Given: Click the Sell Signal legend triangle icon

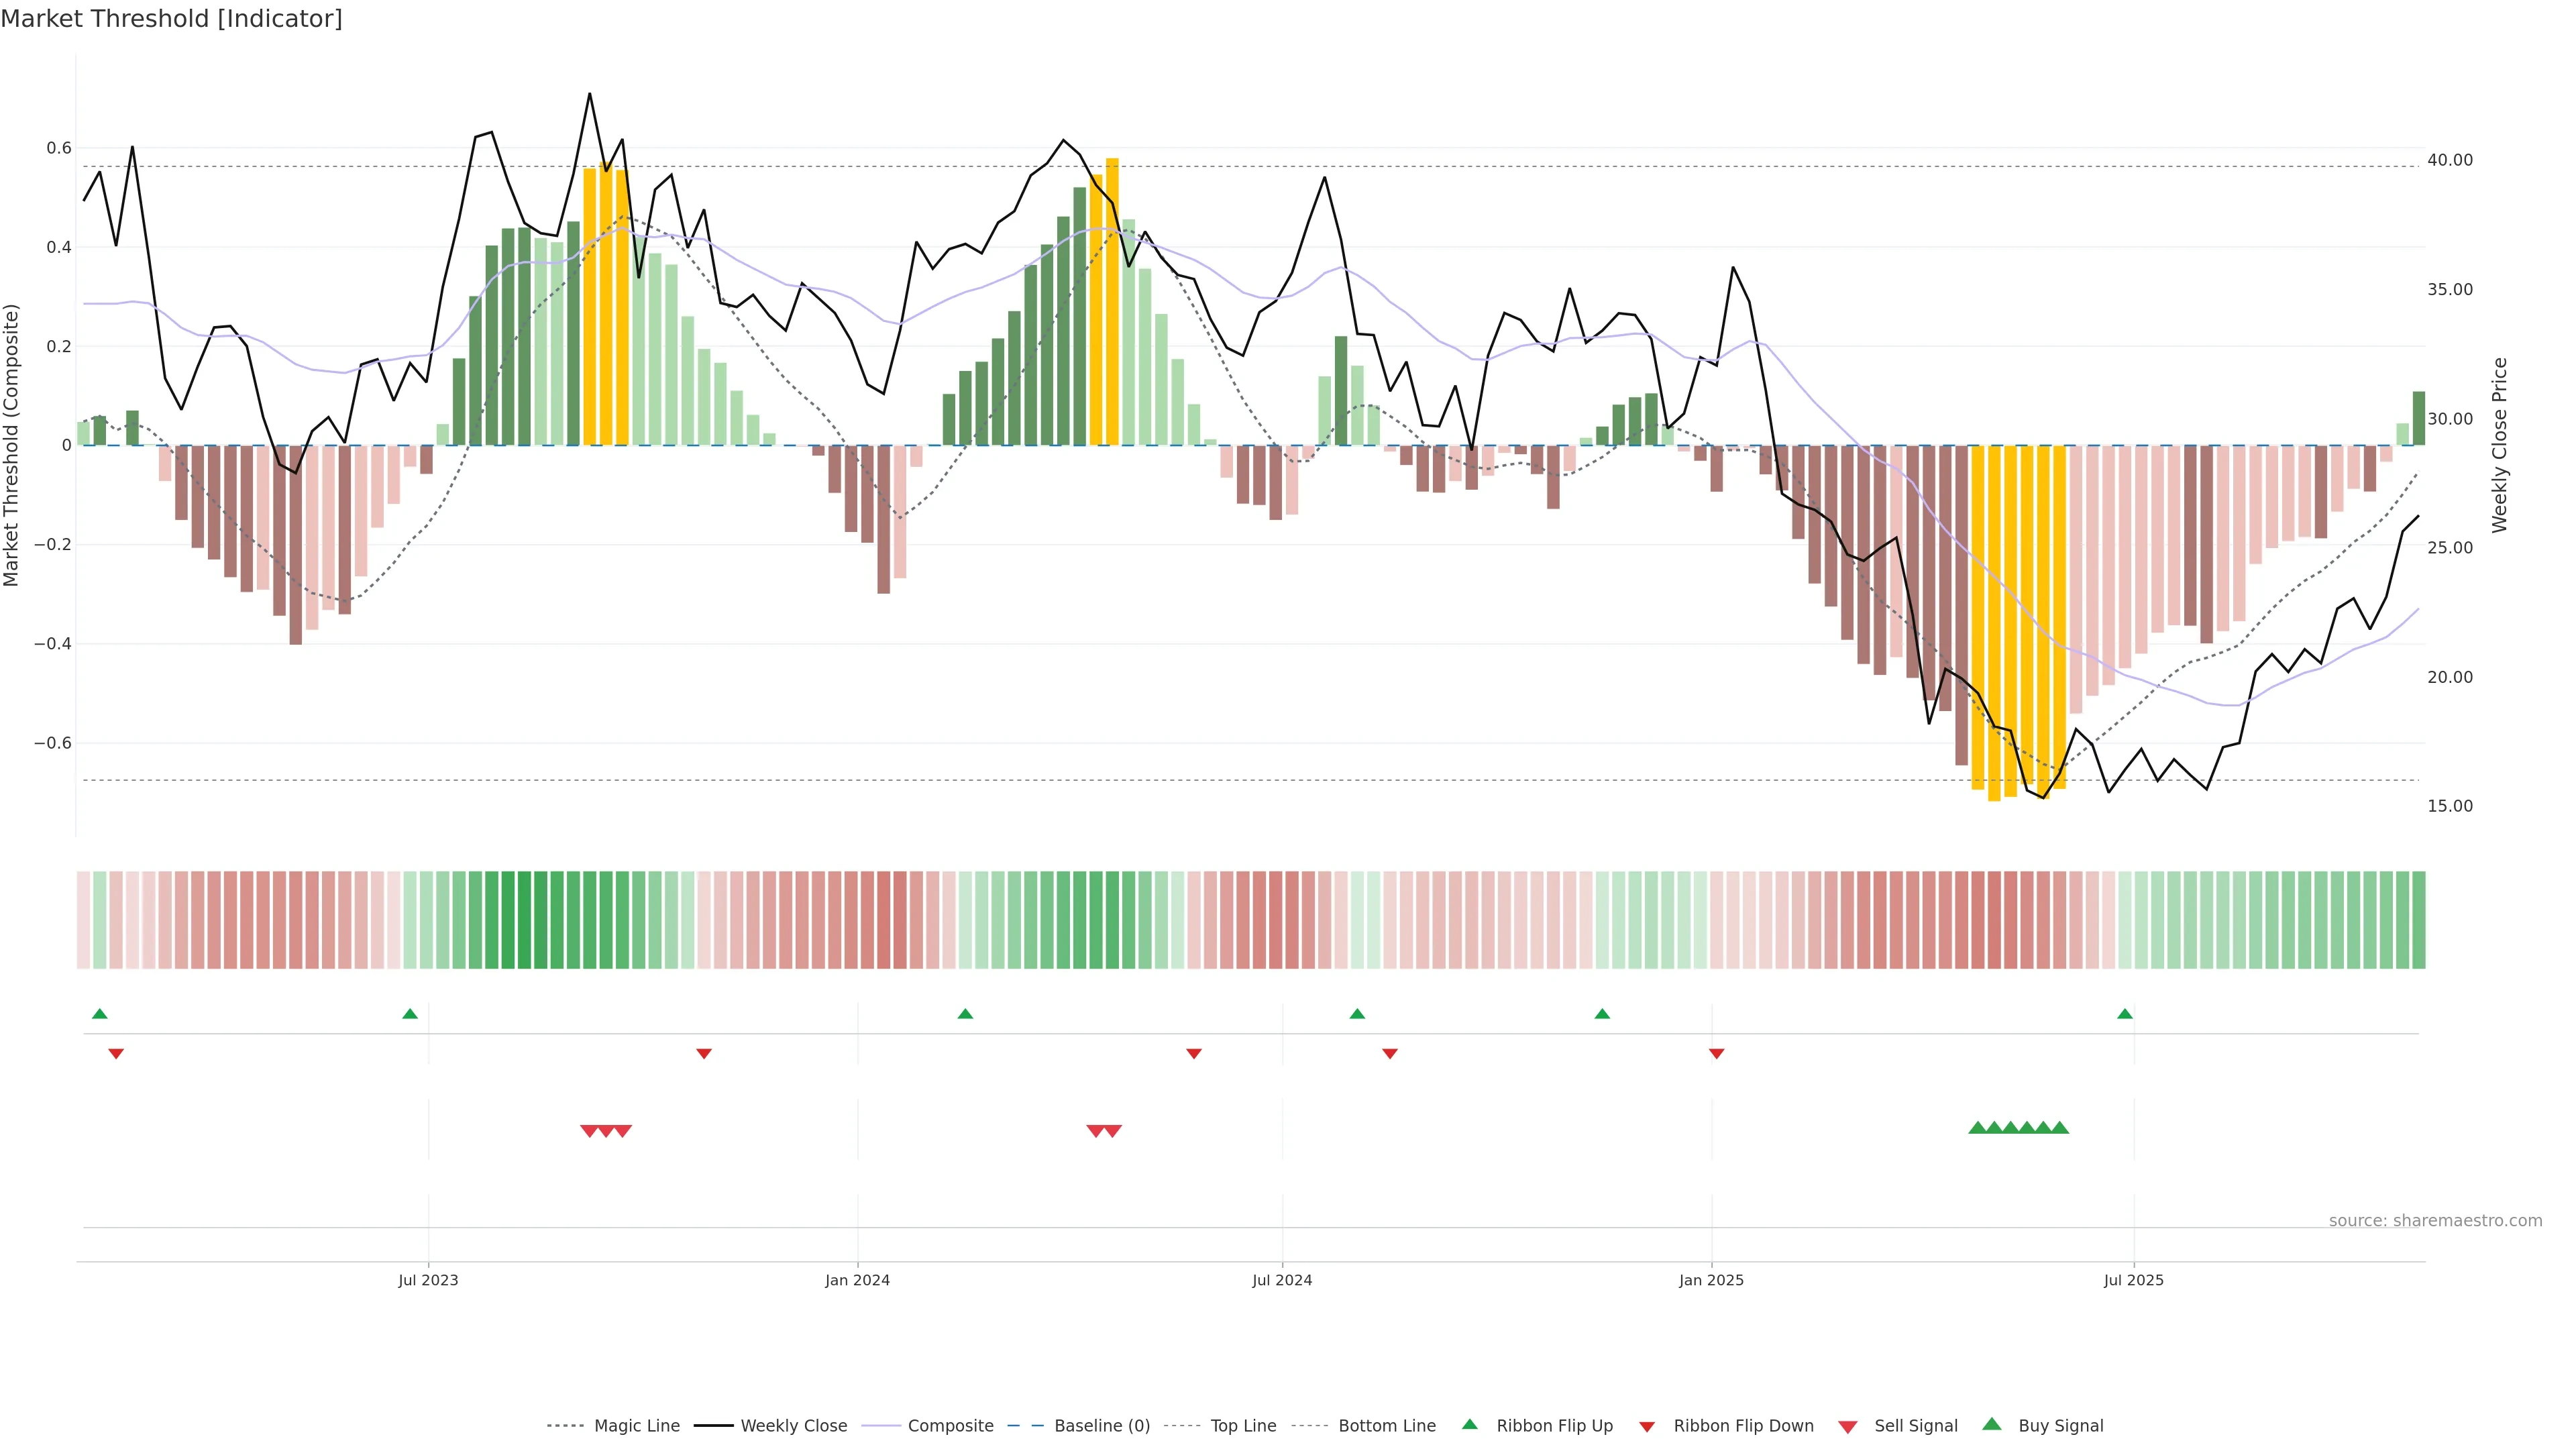Looking at the screenshot, I should point(1847,1426).
